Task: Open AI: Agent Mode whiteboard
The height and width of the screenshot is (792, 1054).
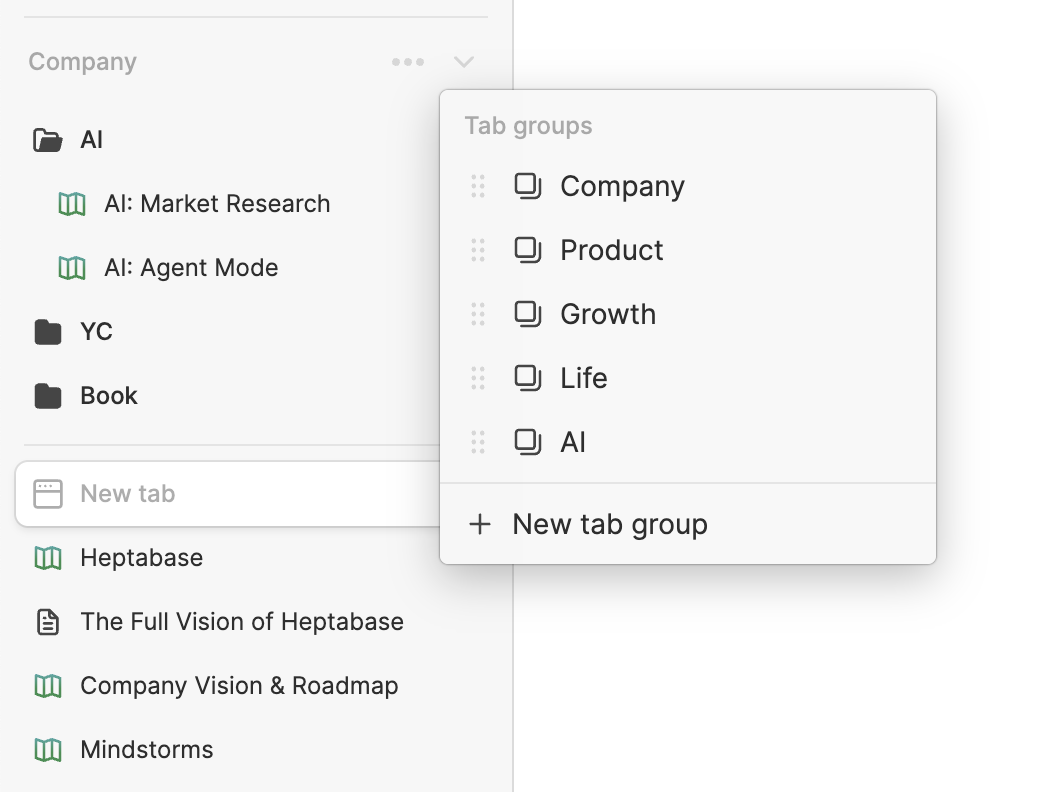Action: point(192,267)
